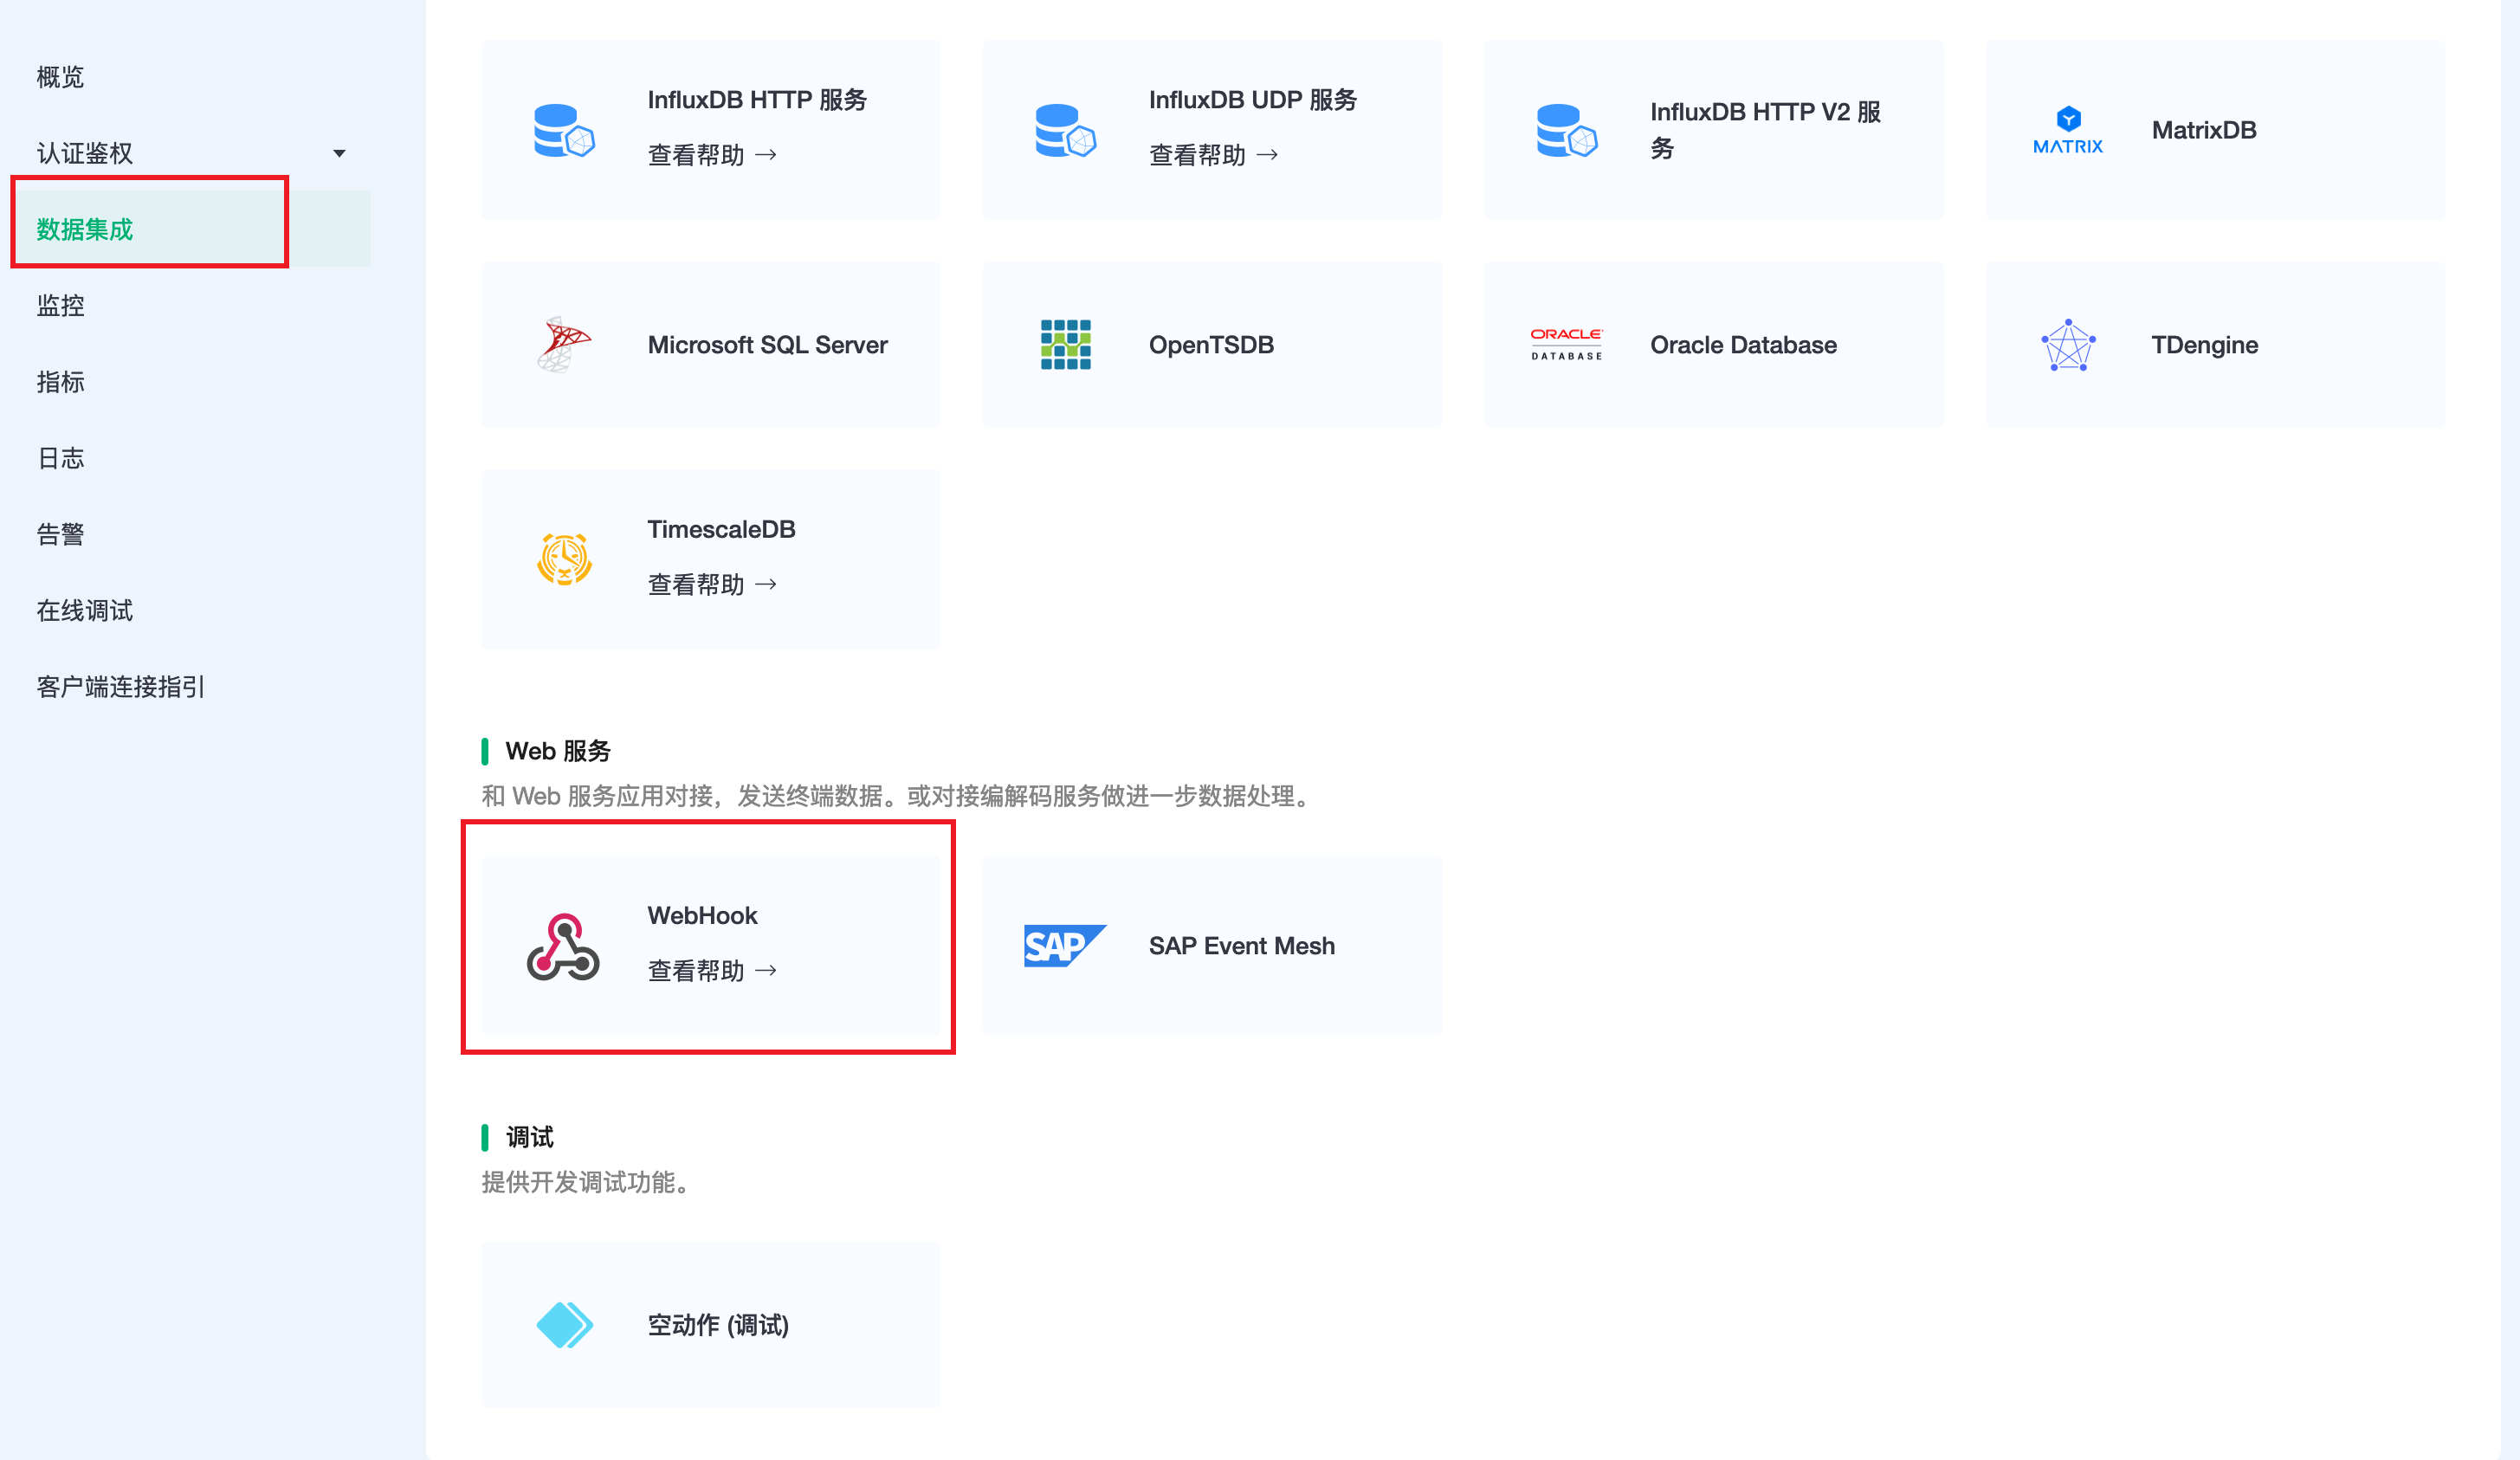Select the TimescaleDB tiger icon

coord(564,559)
